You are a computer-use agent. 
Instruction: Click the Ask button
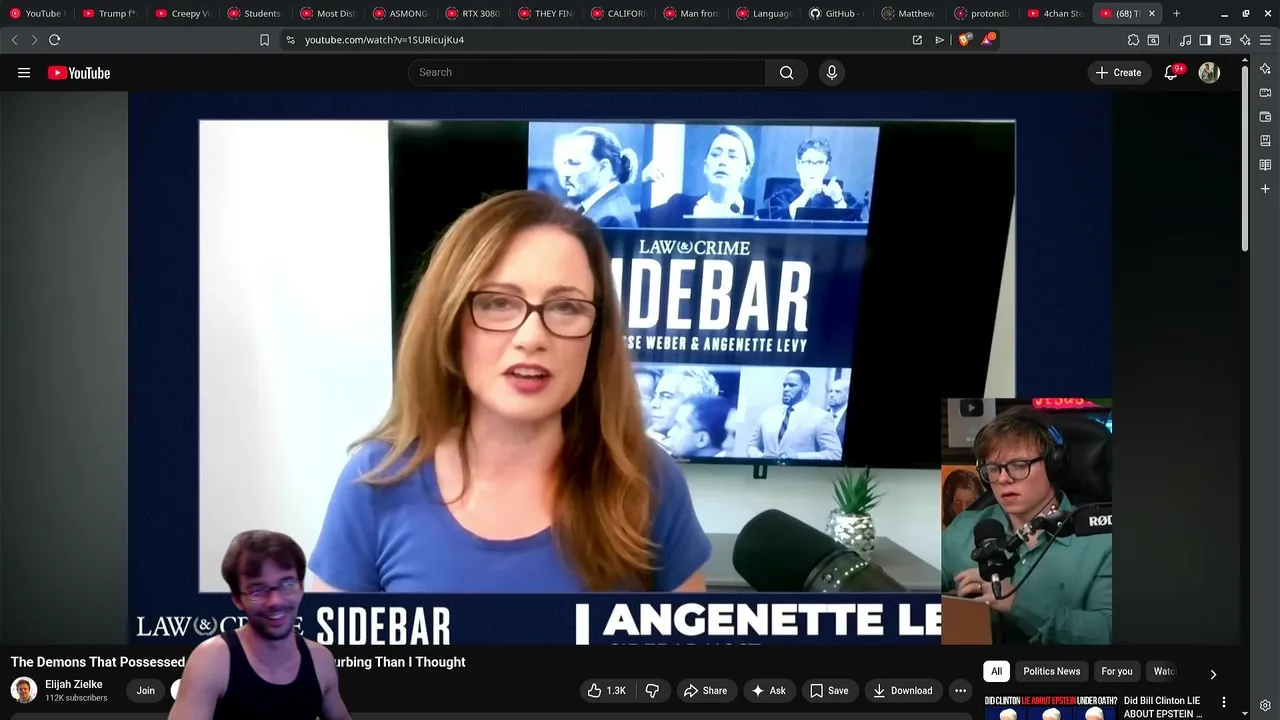click(x=768, y=690)
